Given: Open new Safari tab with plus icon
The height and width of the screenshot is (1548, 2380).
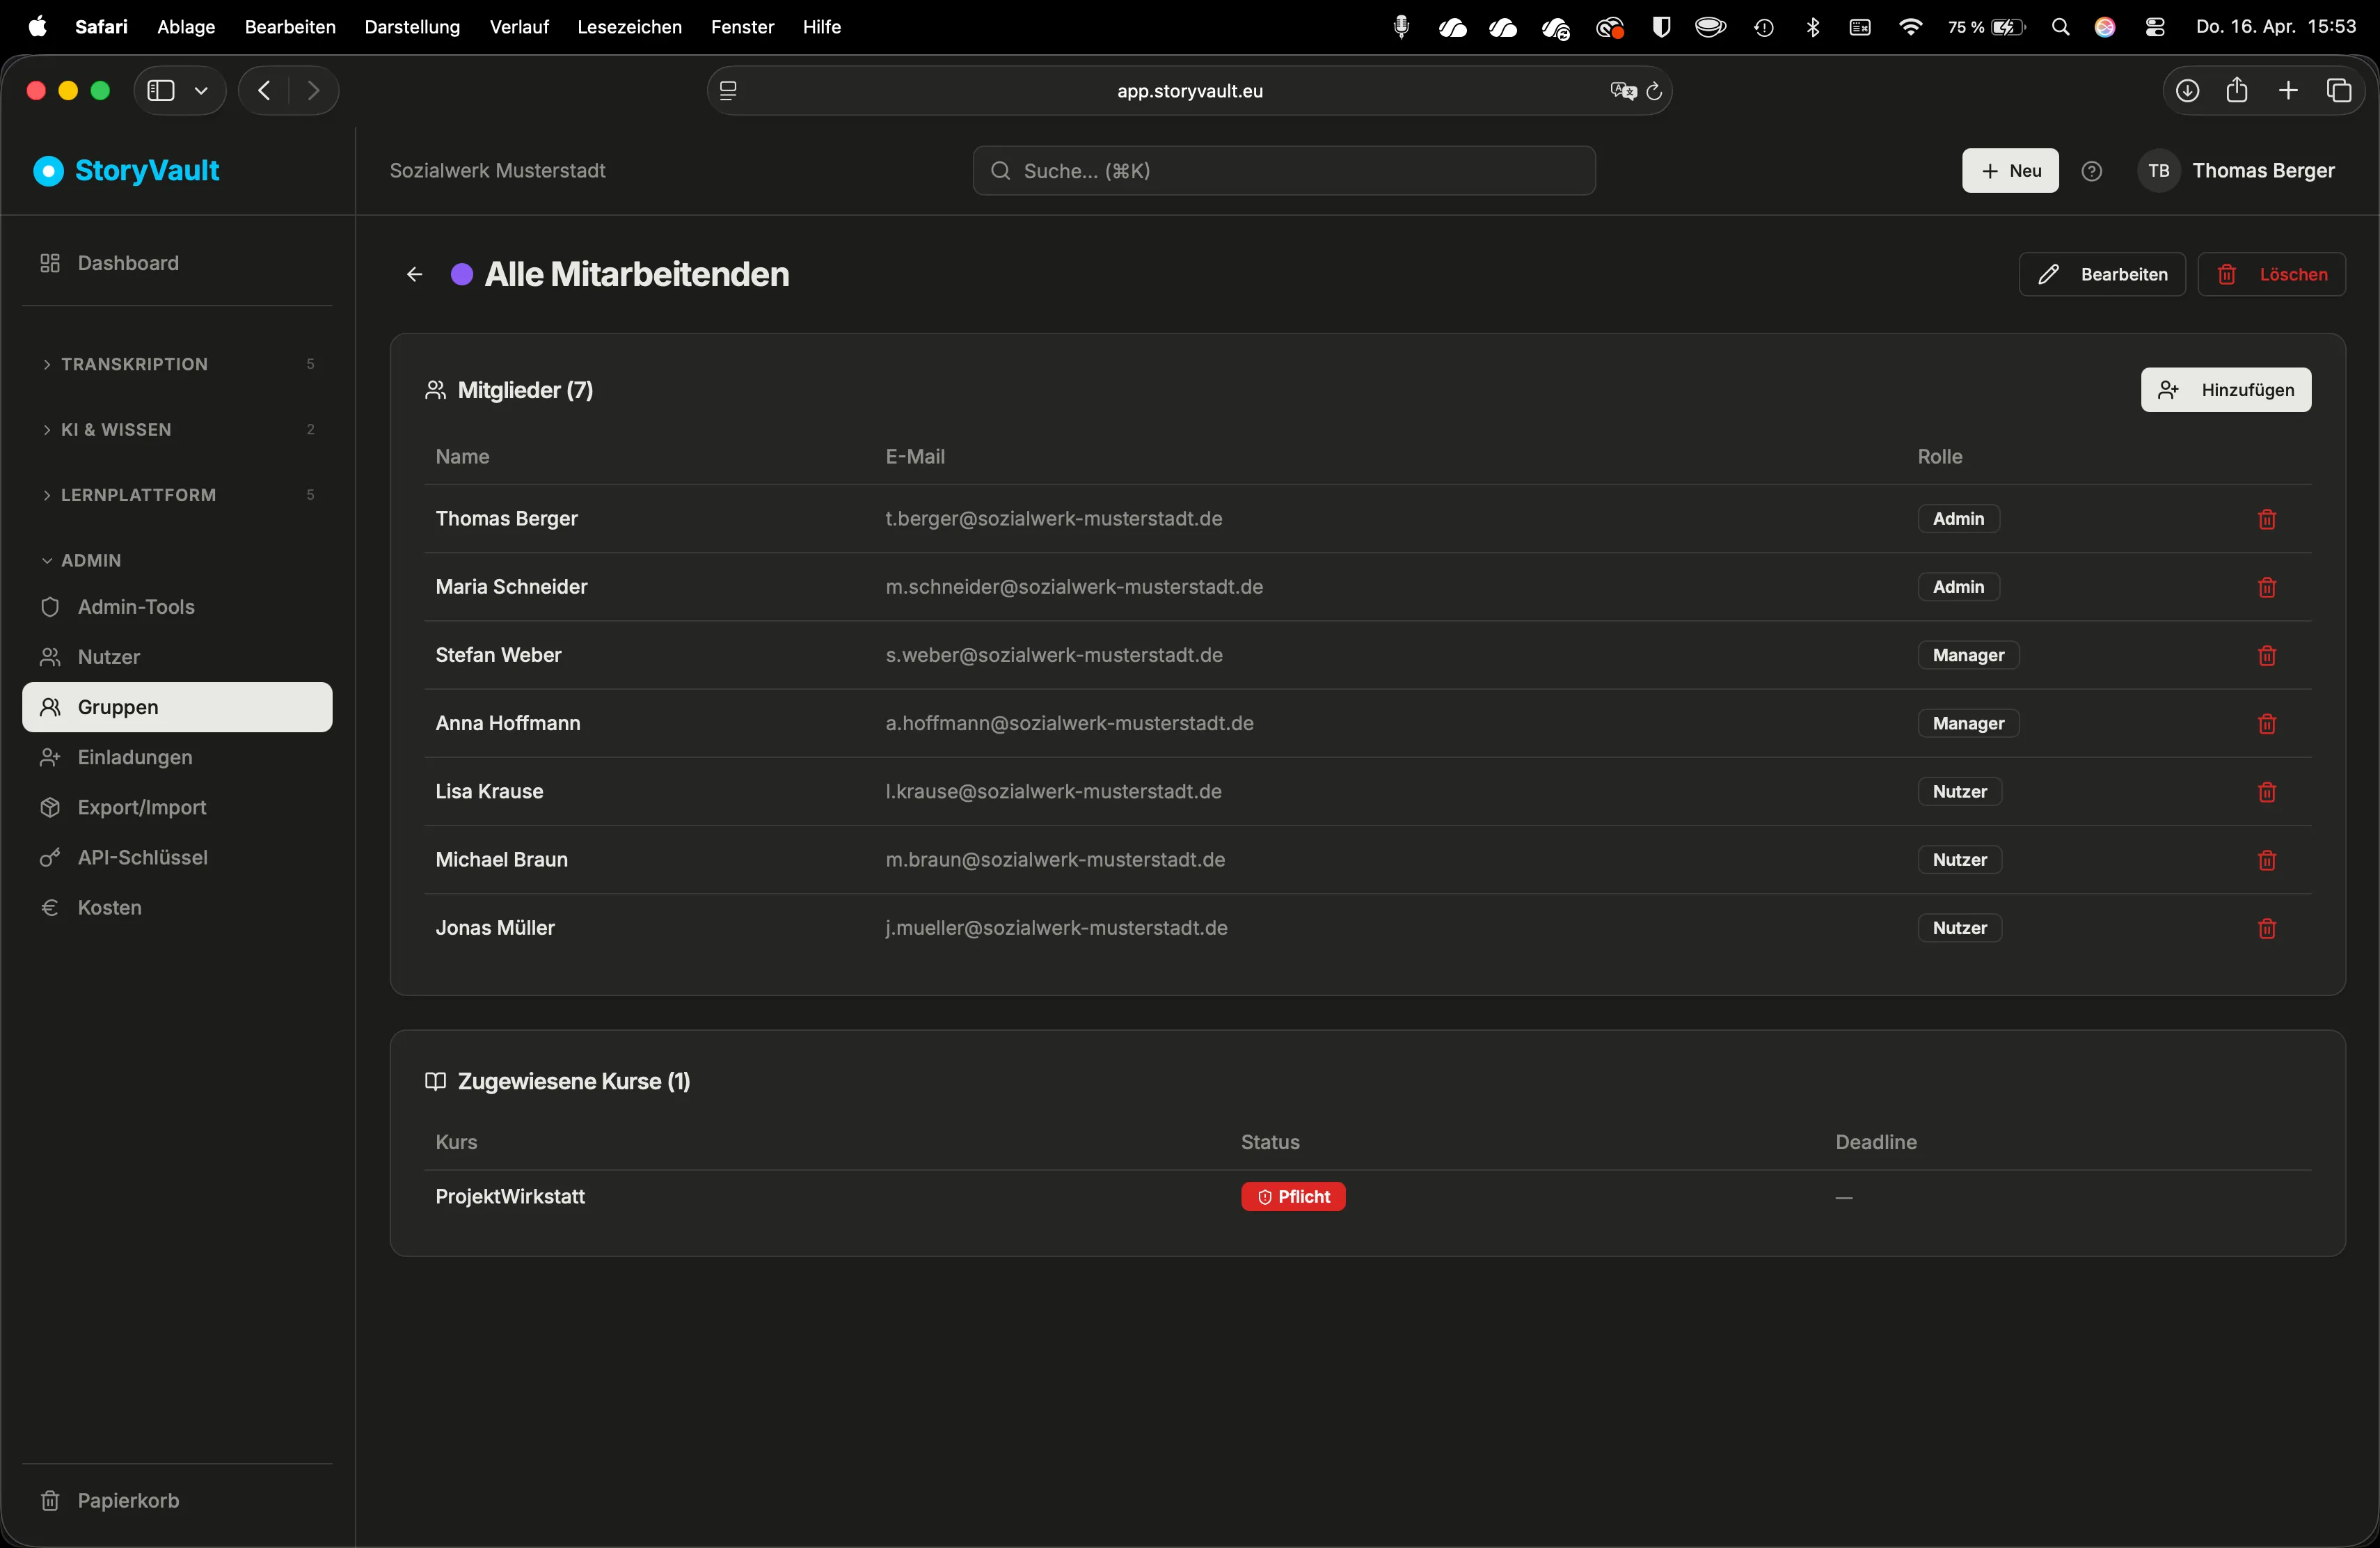Looking at the screenshot, I should (2288, 91).
